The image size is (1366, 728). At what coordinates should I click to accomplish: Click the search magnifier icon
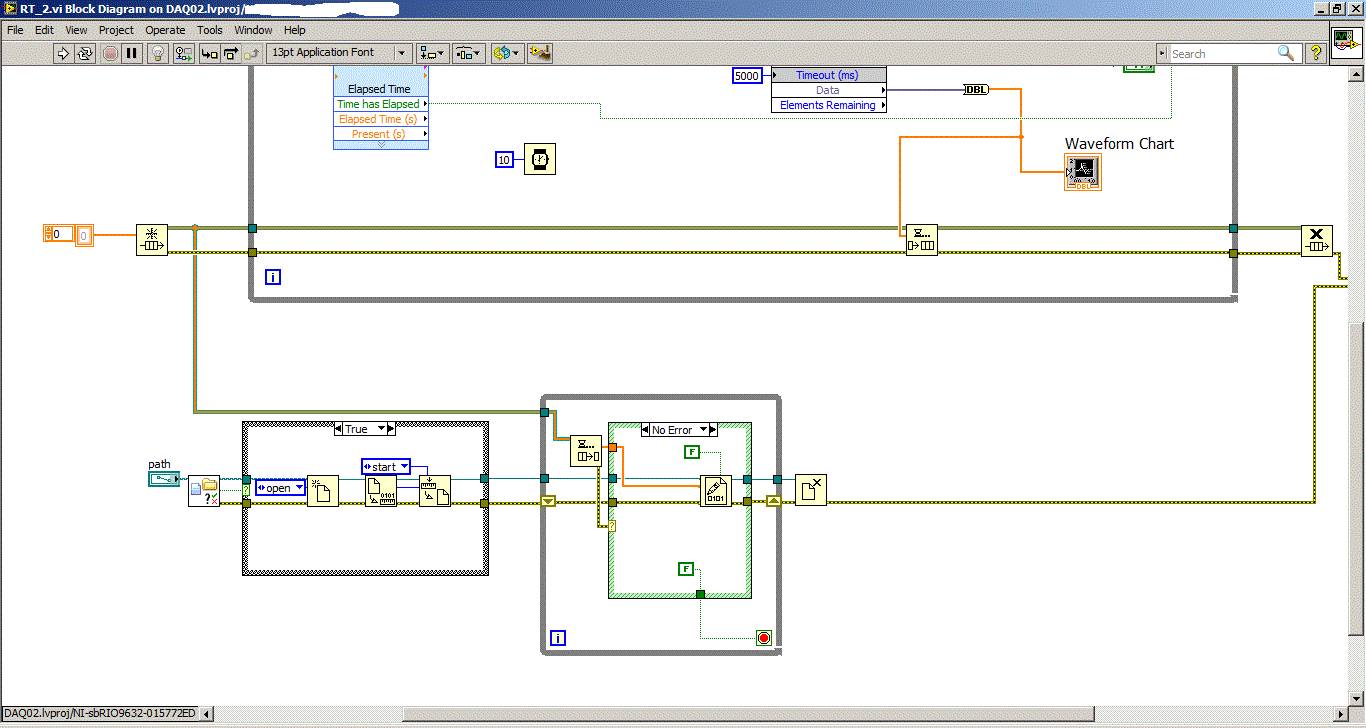1286,53
